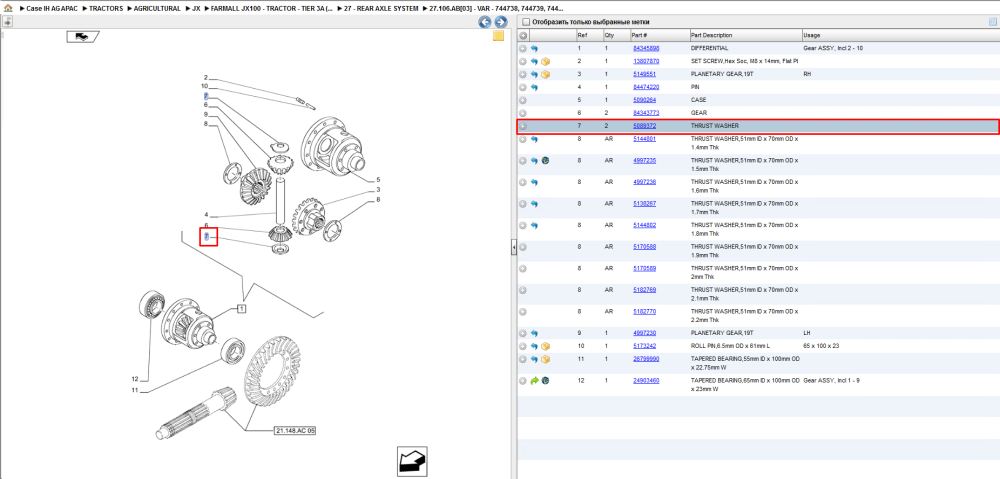Image resolution: width=1000 pixels, height=479 pixels.
Task: Open TRACTORS breadcrumb level
Action: click(106, 9)
